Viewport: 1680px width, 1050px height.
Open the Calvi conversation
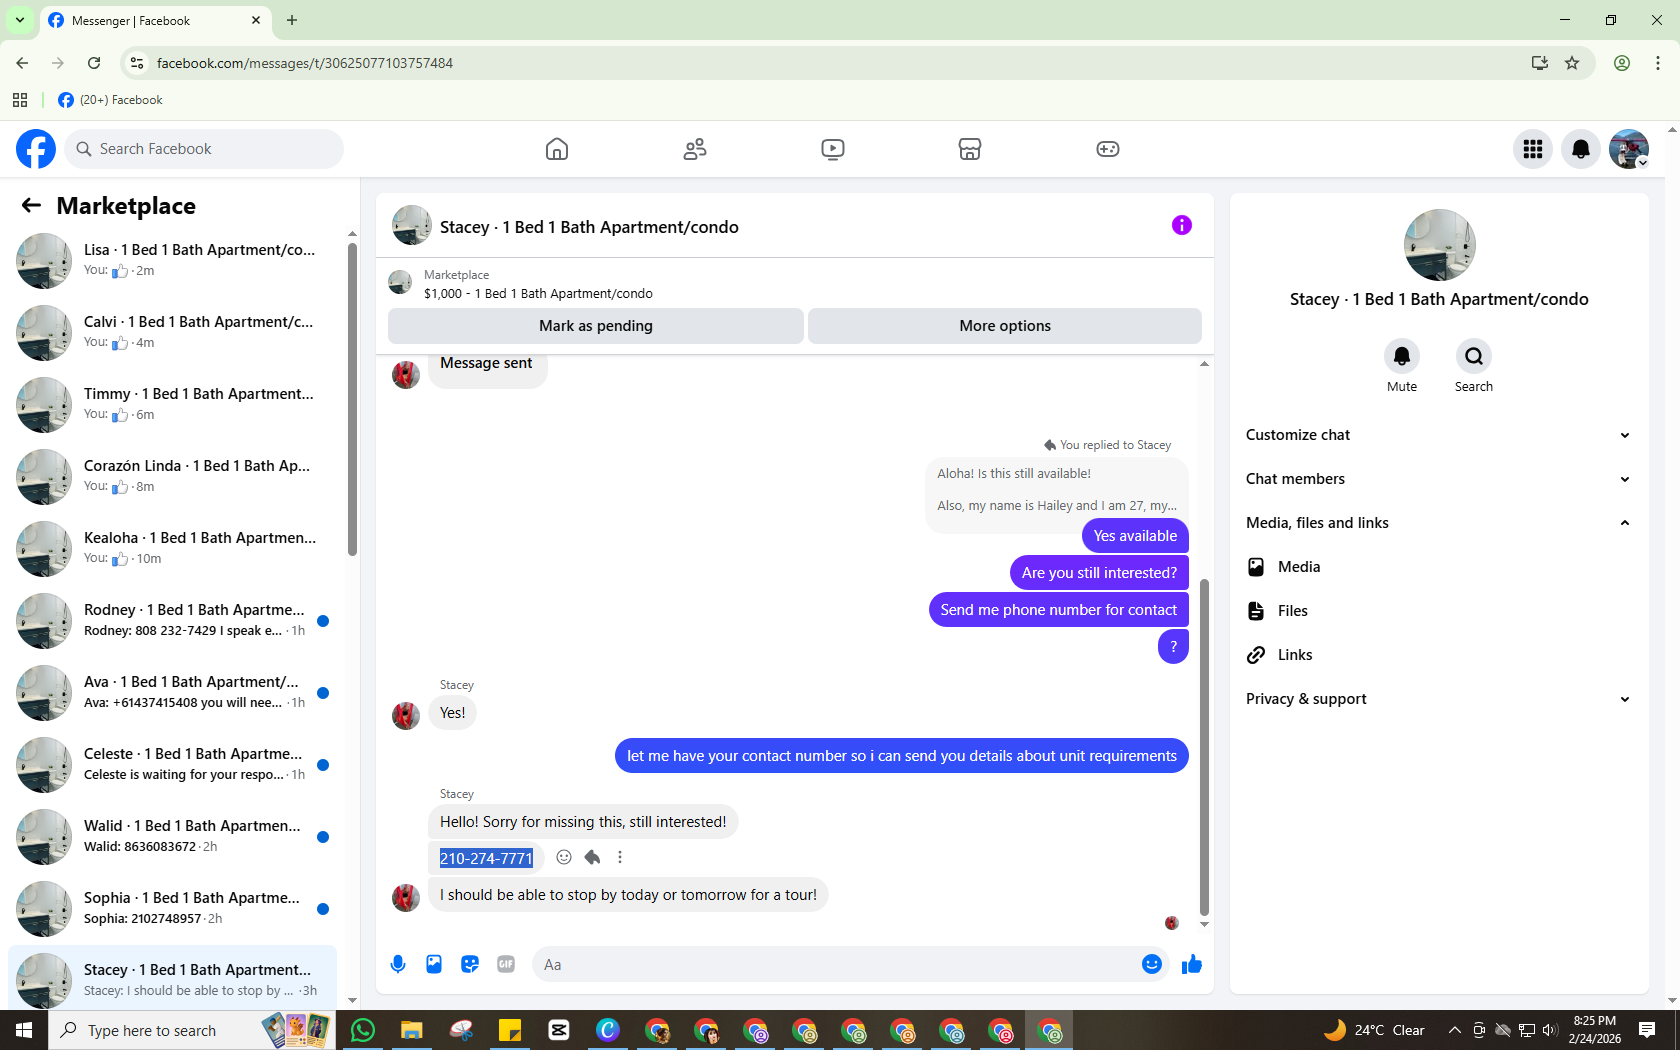click(x=173, y=332)
